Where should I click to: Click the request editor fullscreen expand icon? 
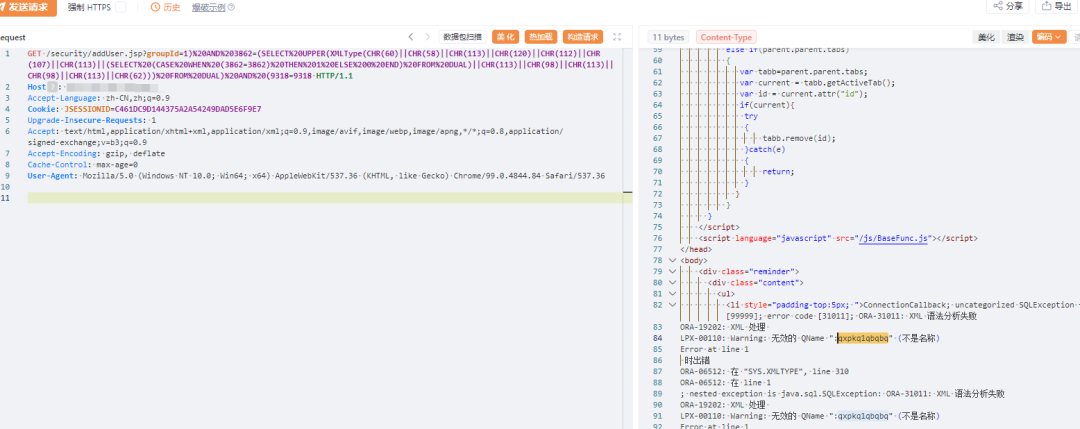point(617,37)
